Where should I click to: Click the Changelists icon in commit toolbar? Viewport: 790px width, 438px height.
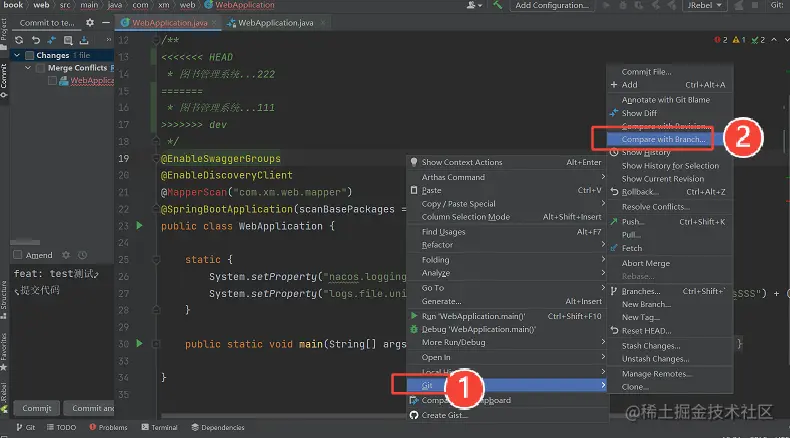(68, 40)
